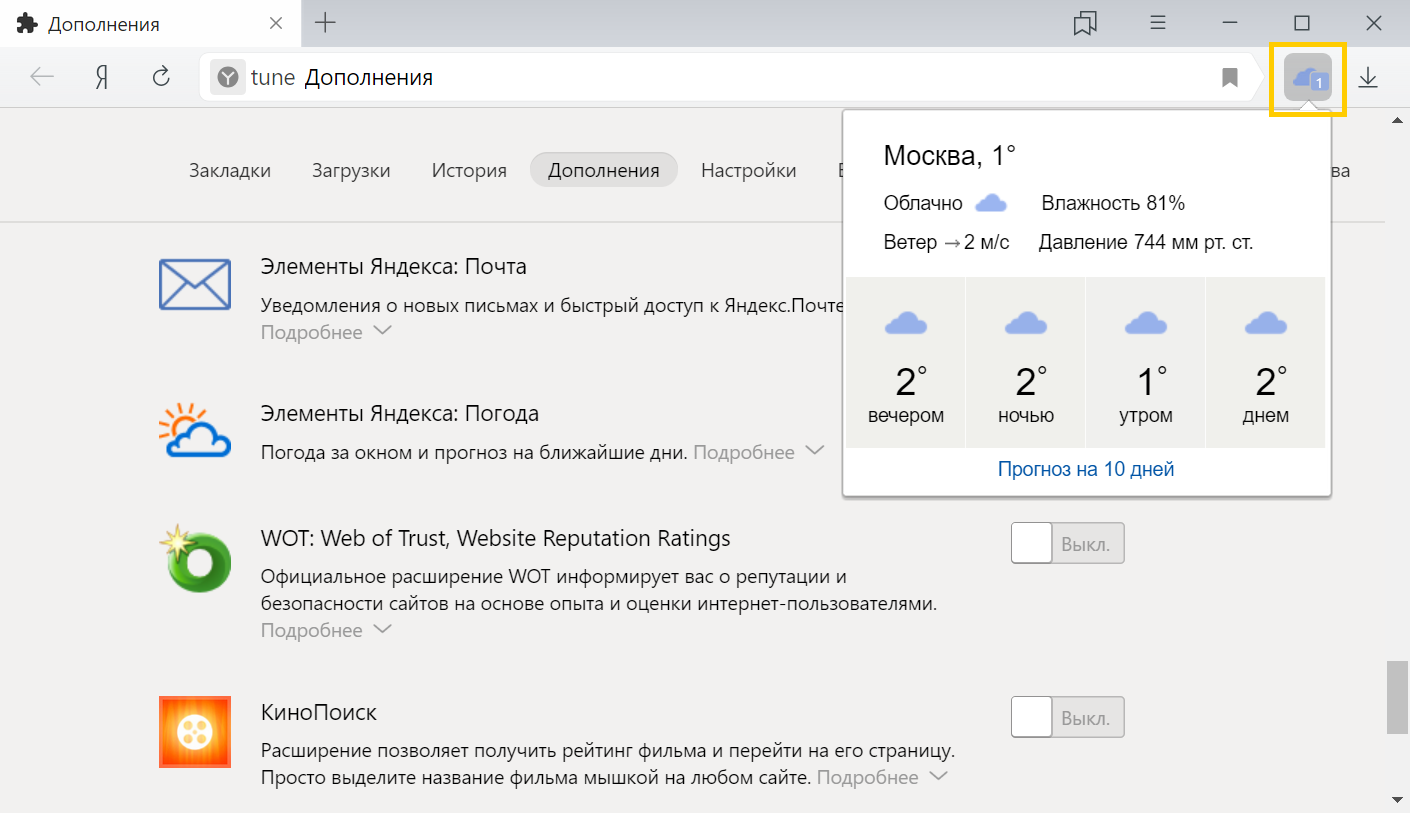Click the утром forecast tile
Screen dimensions: 1410x813
[1146, 363]
